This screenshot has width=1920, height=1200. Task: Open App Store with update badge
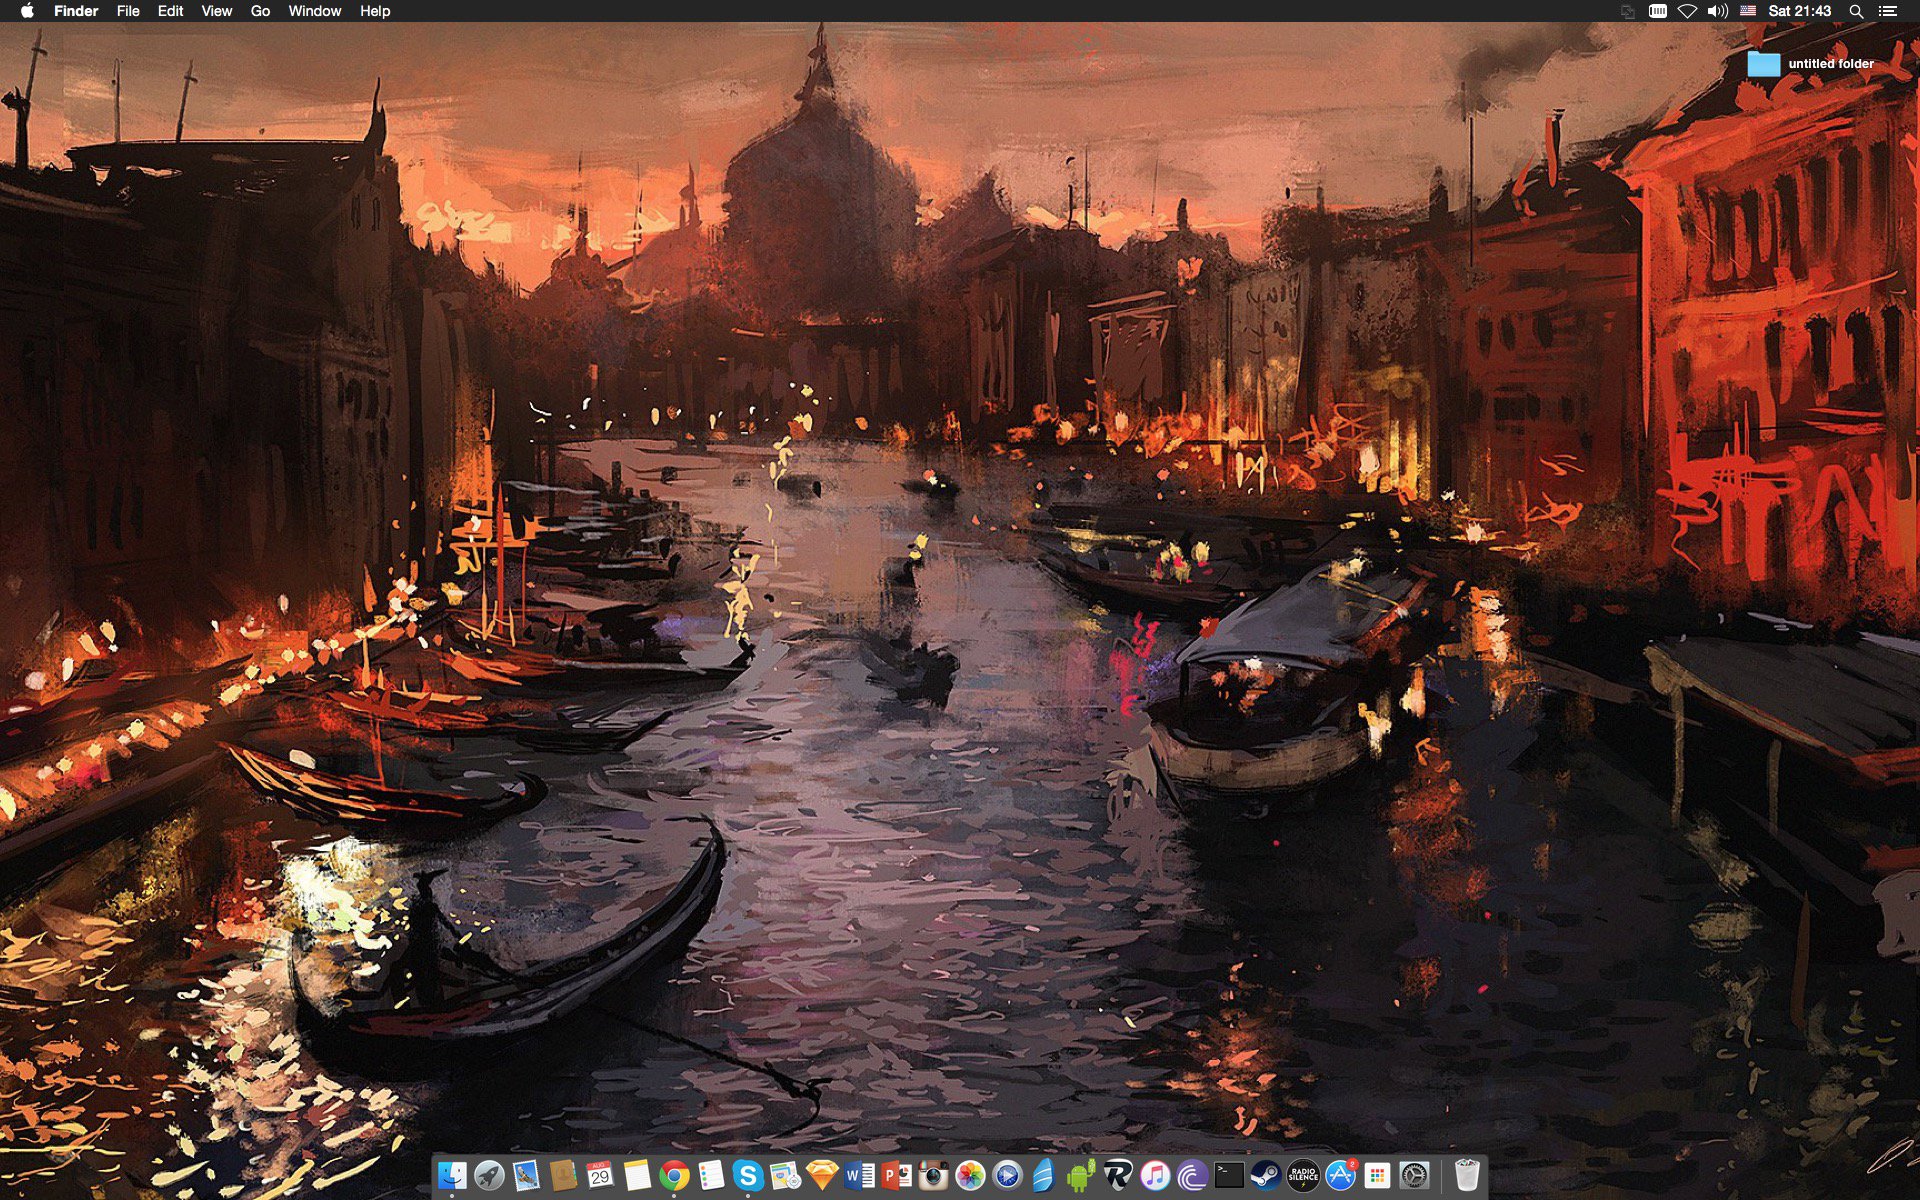tap(1340, 1176)
